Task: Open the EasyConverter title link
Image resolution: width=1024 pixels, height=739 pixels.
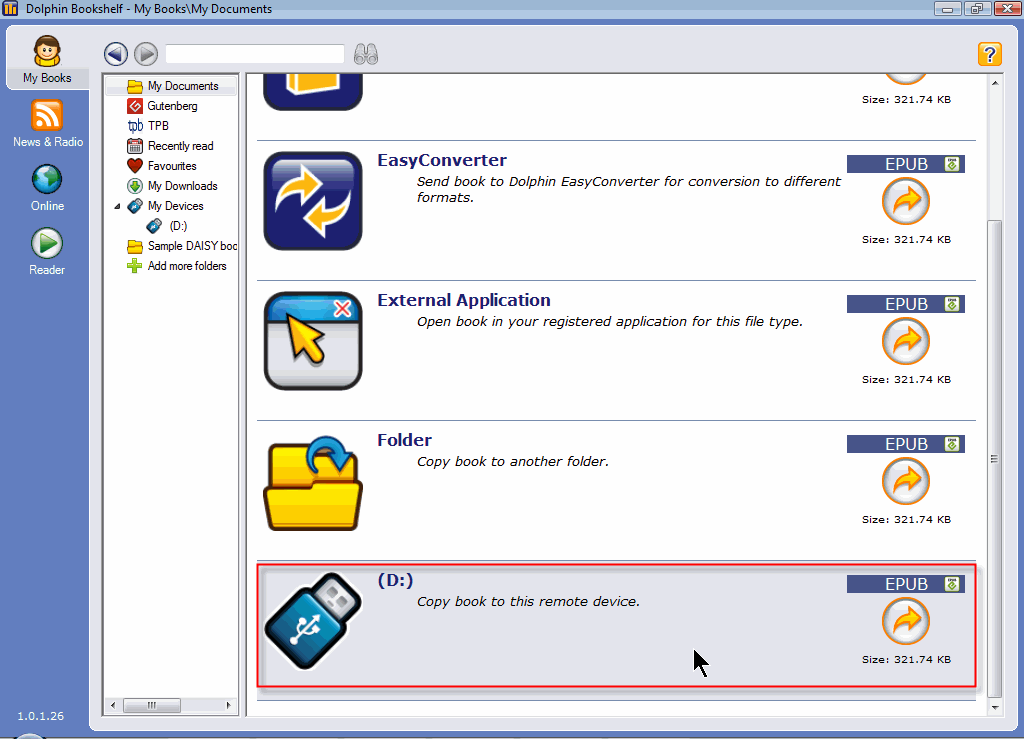Action: pos(442,160)
